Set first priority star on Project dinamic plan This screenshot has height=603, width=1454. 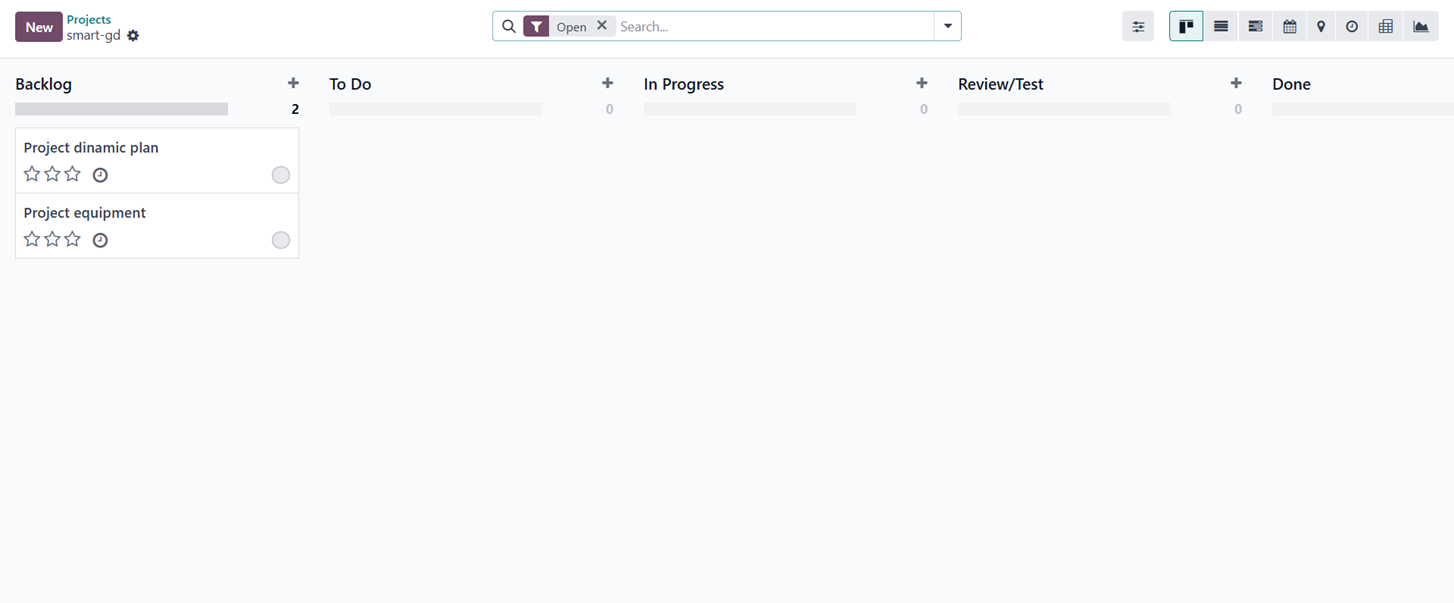(x=32, y=174)
